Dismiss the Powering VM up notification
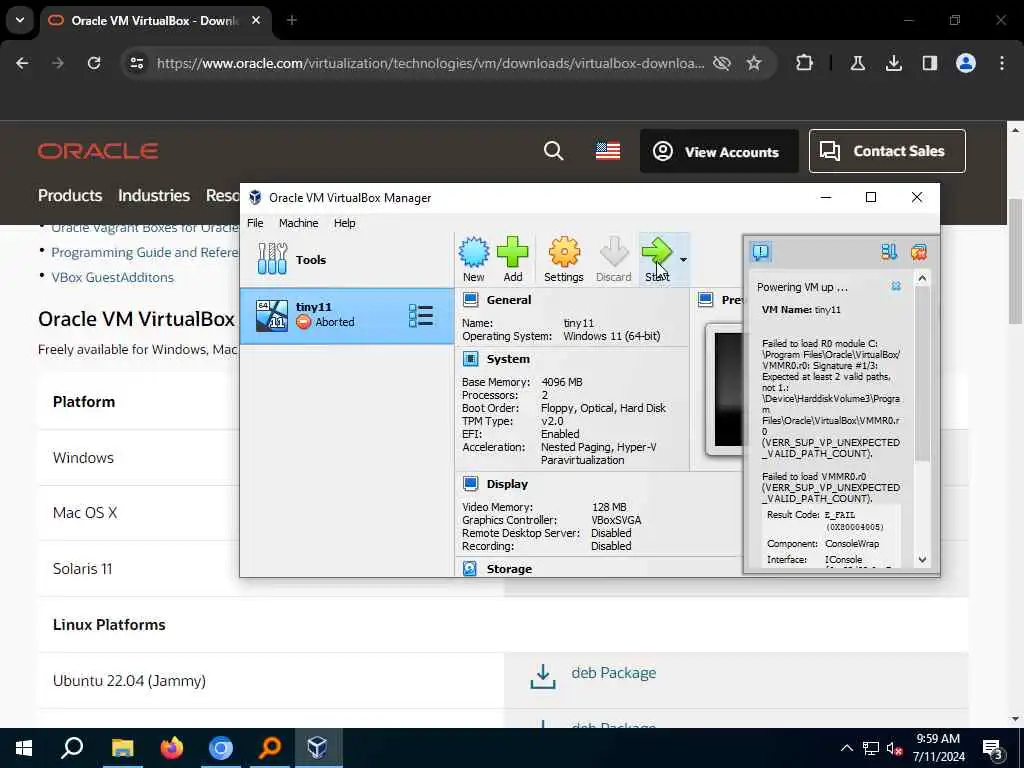The image size is (1024, 768). pos(896,287)
